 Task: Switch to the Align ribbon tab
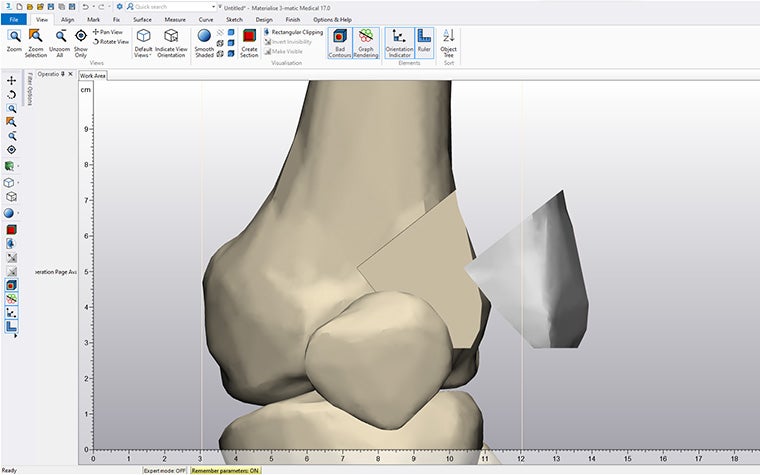pos(67,19)
